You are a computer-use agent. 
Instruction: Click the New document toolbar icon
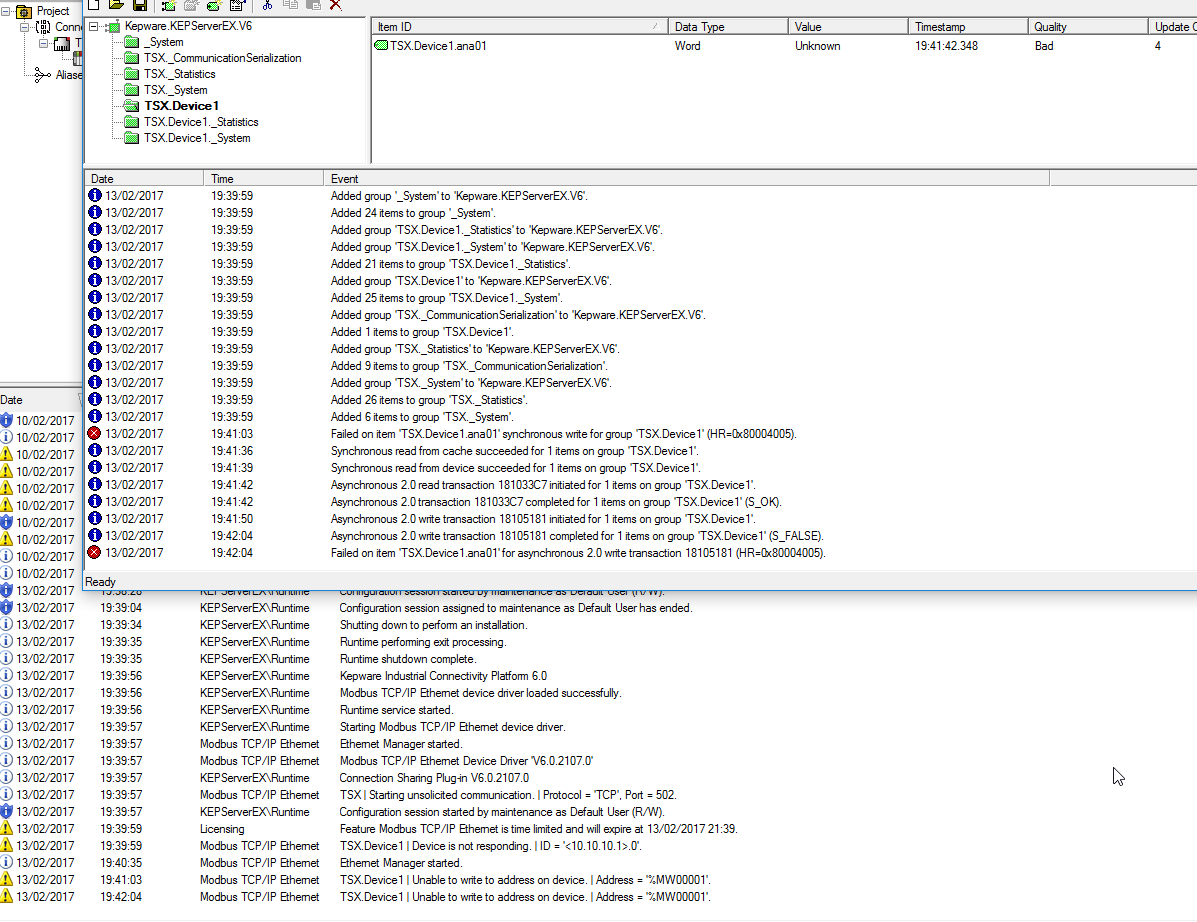tap(93, 5)
